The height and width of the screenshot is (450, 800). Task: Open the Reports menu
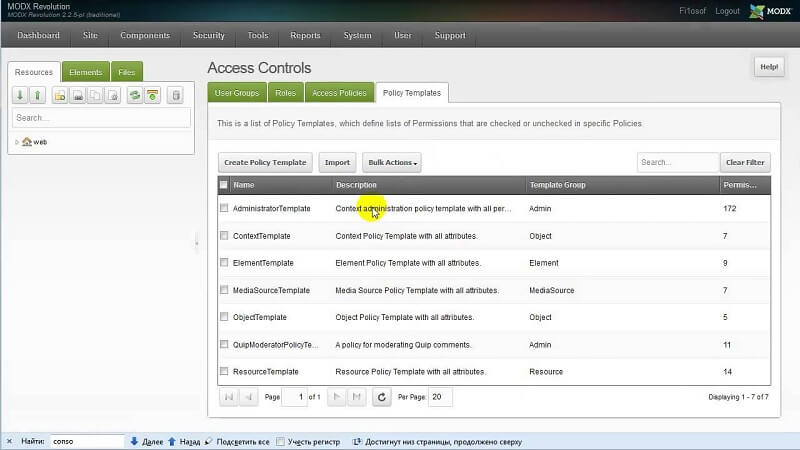point(305,35)
